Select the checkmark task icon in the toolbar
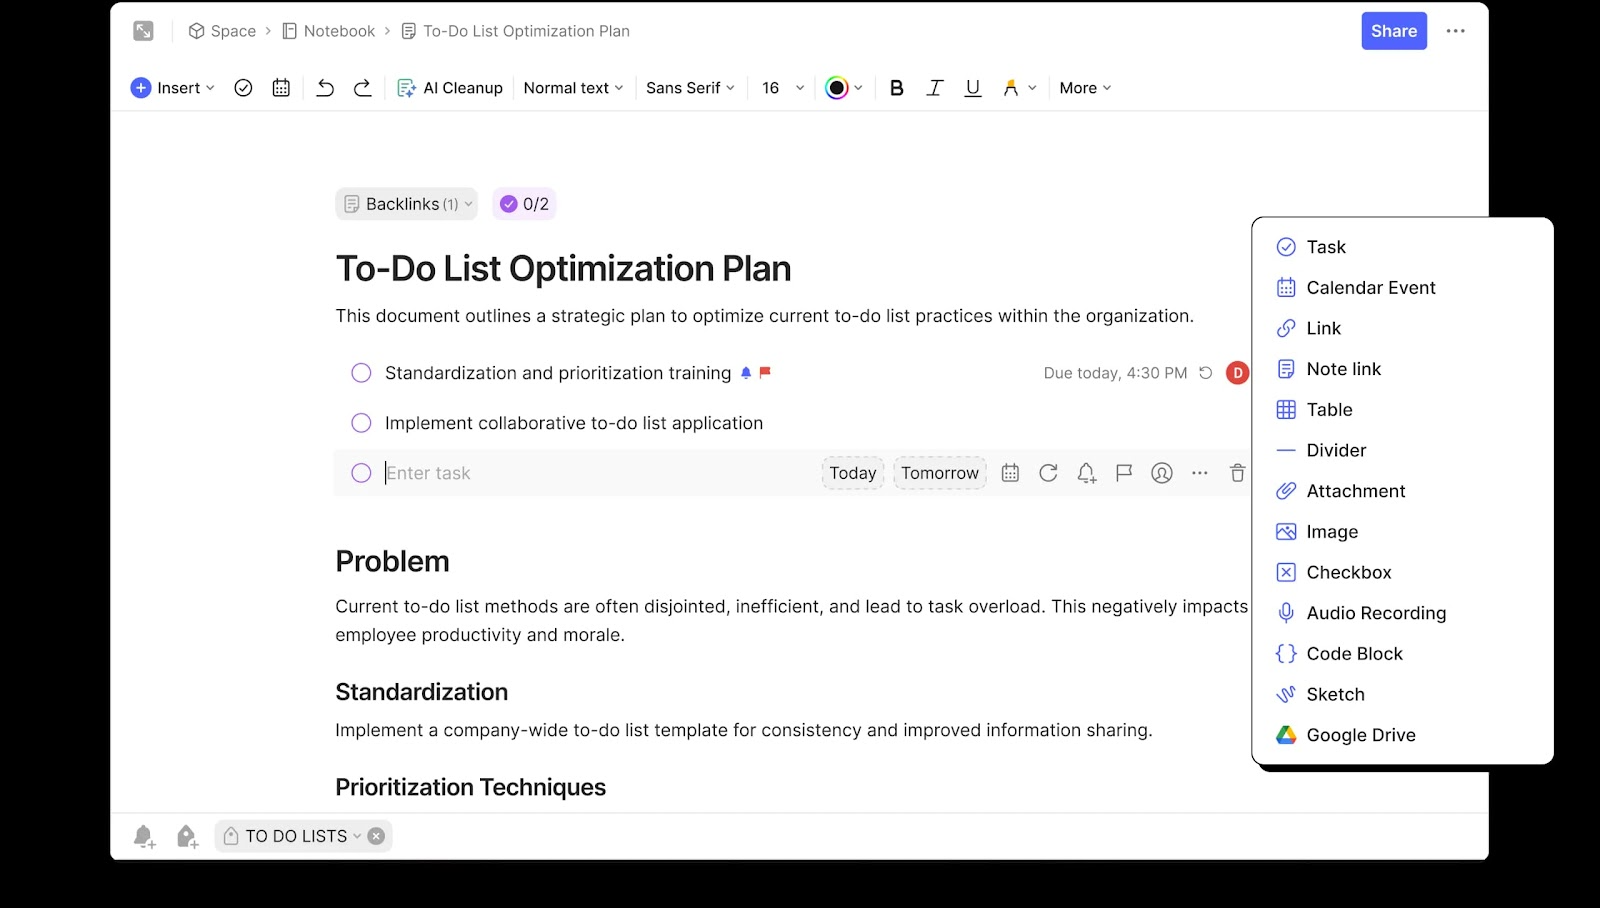This screenshot has width=1600, height=908. (243, 88)
